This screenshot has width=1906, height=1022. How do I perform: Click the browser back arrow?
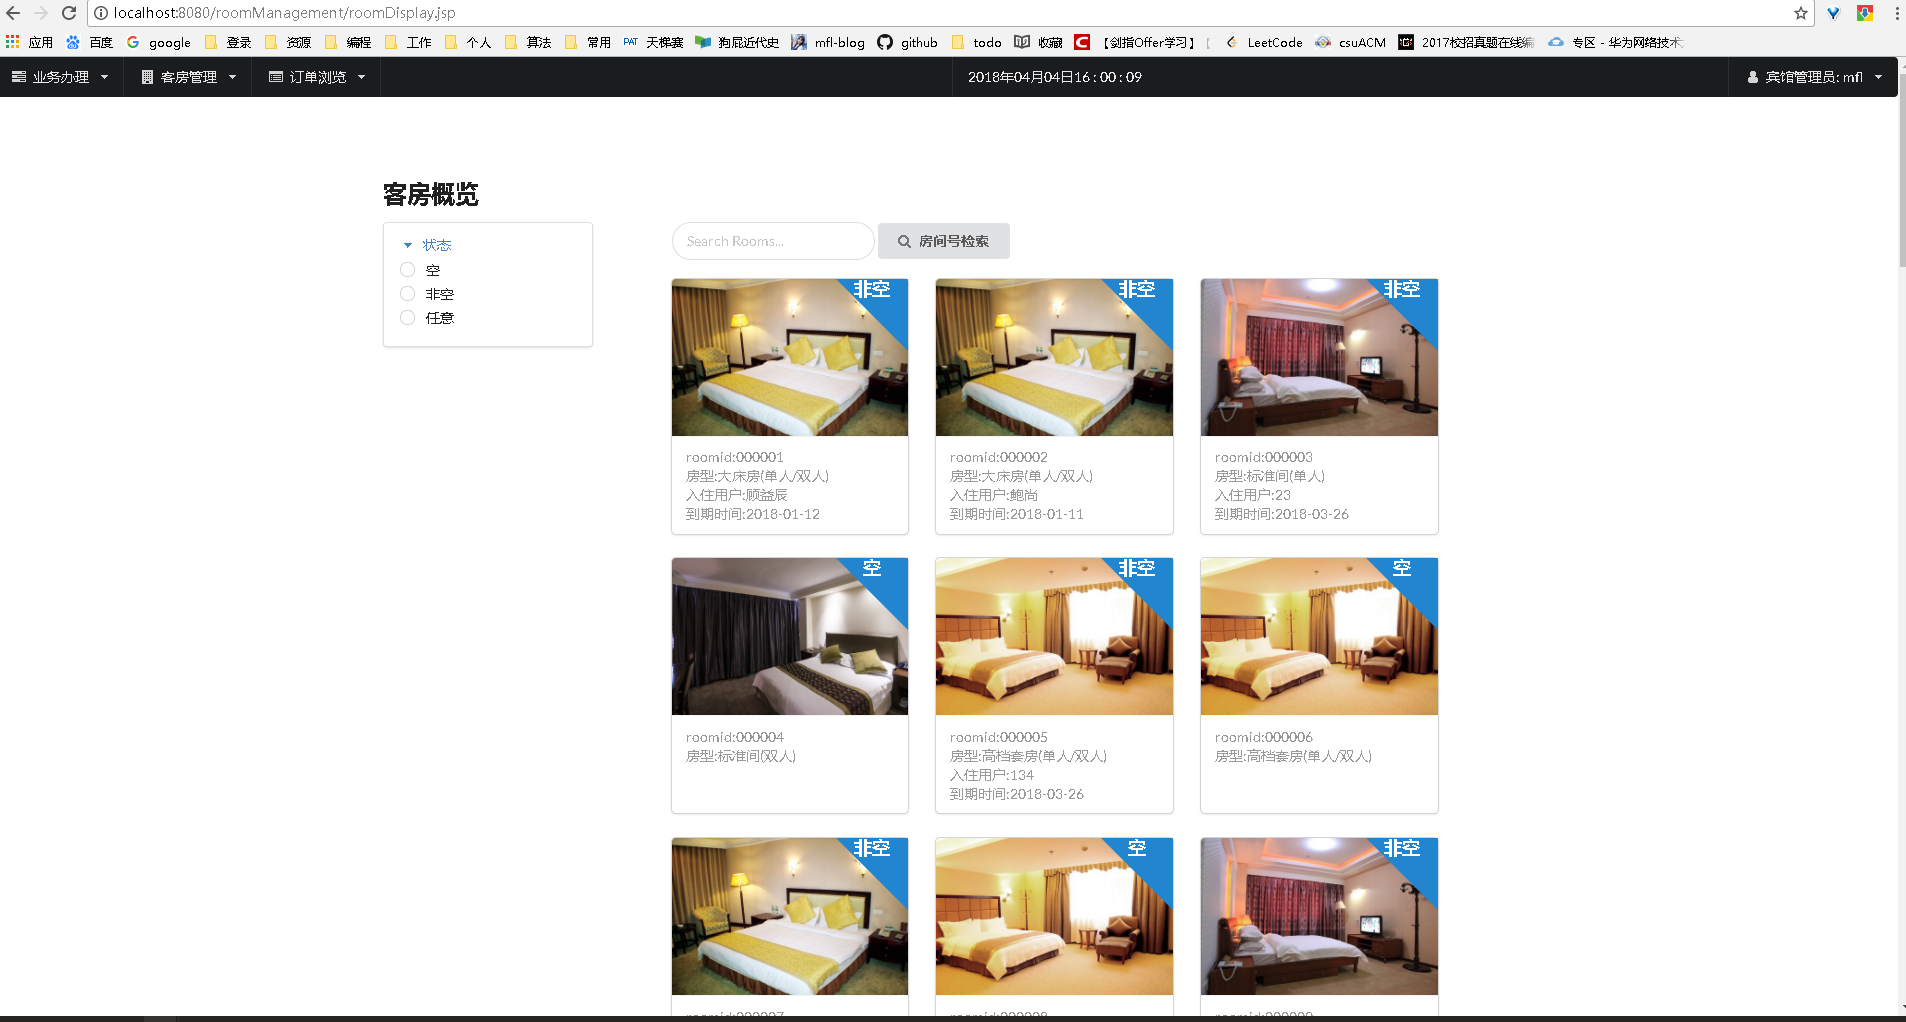13,13
